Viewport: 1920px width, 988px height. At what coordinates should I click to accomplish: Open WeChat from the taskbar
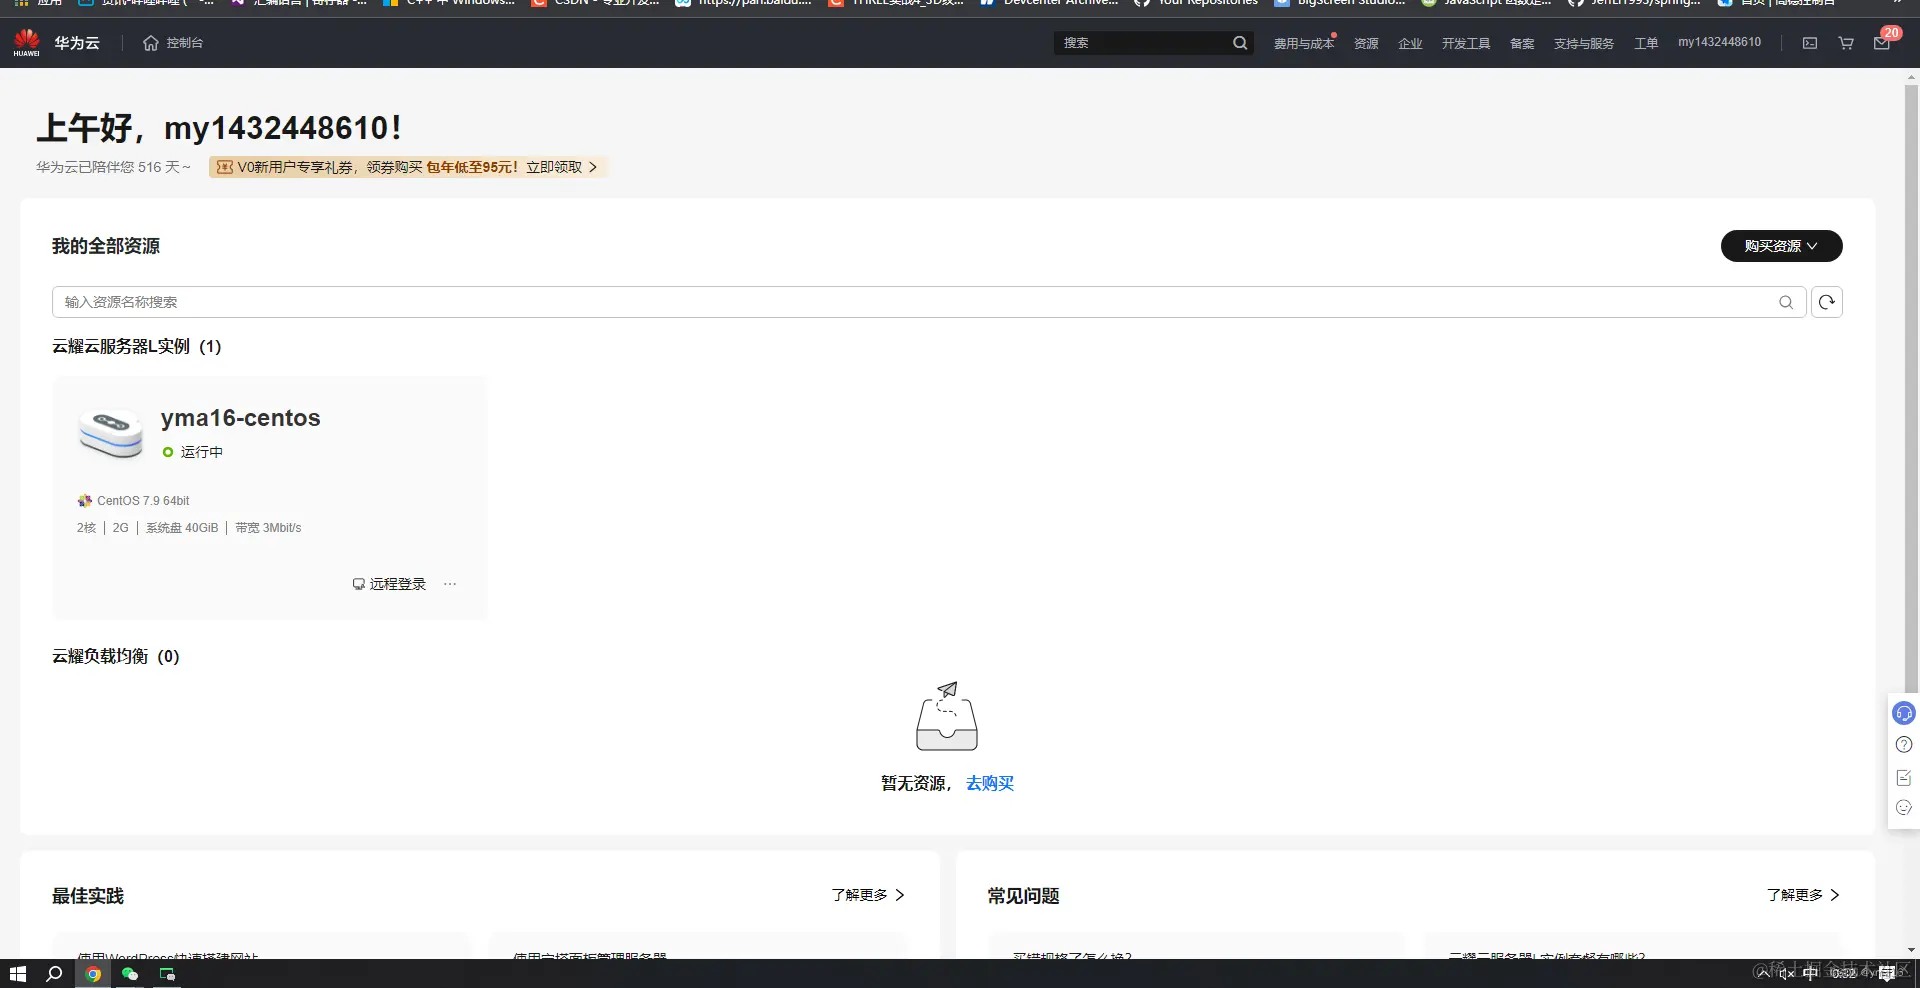tap(130, 974)
